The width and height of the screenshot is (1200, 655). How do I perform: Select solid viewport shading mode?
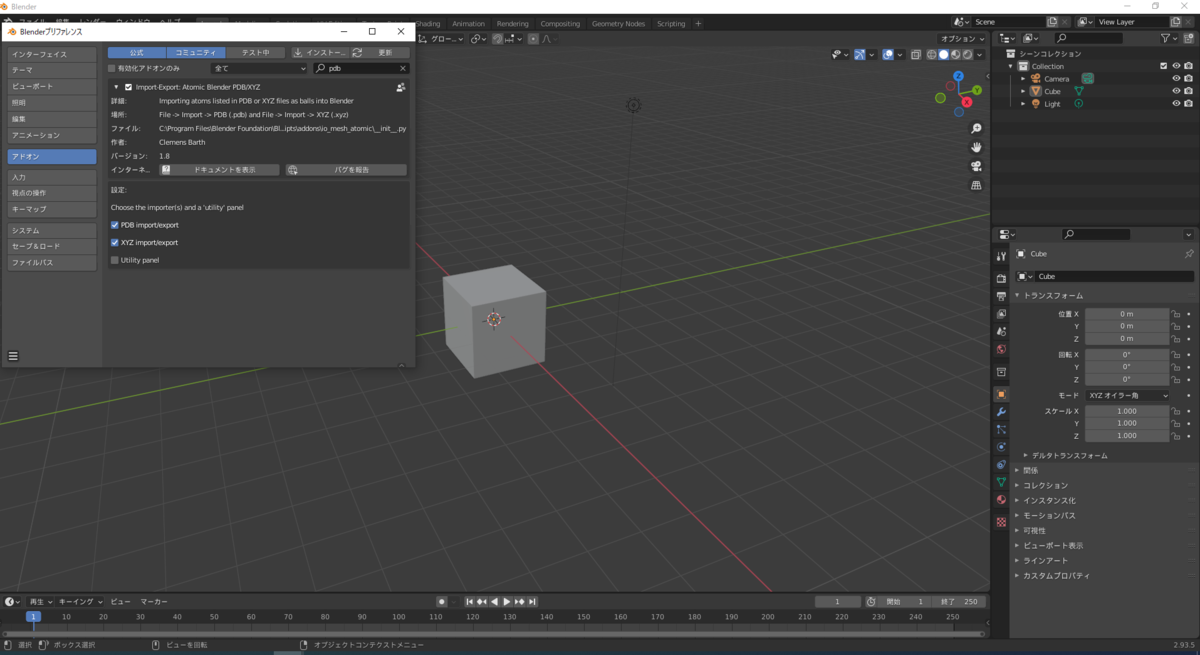coord(943,55)
